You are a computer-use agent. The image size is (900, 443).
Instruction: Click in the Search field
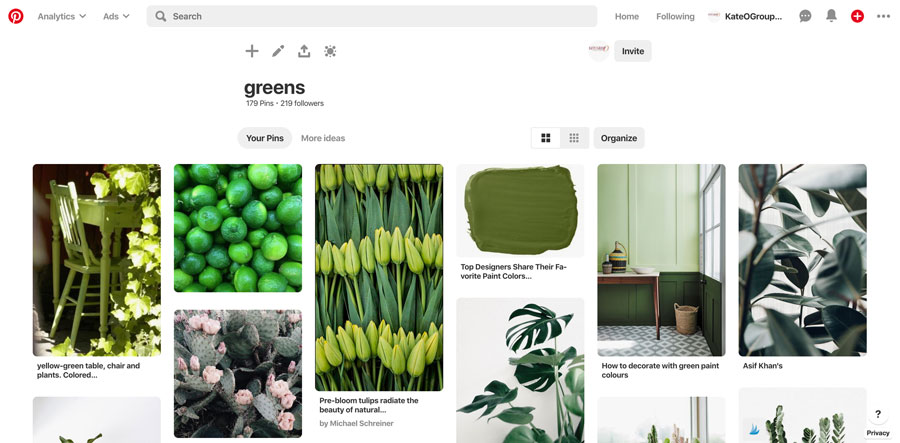coord(380,16)
